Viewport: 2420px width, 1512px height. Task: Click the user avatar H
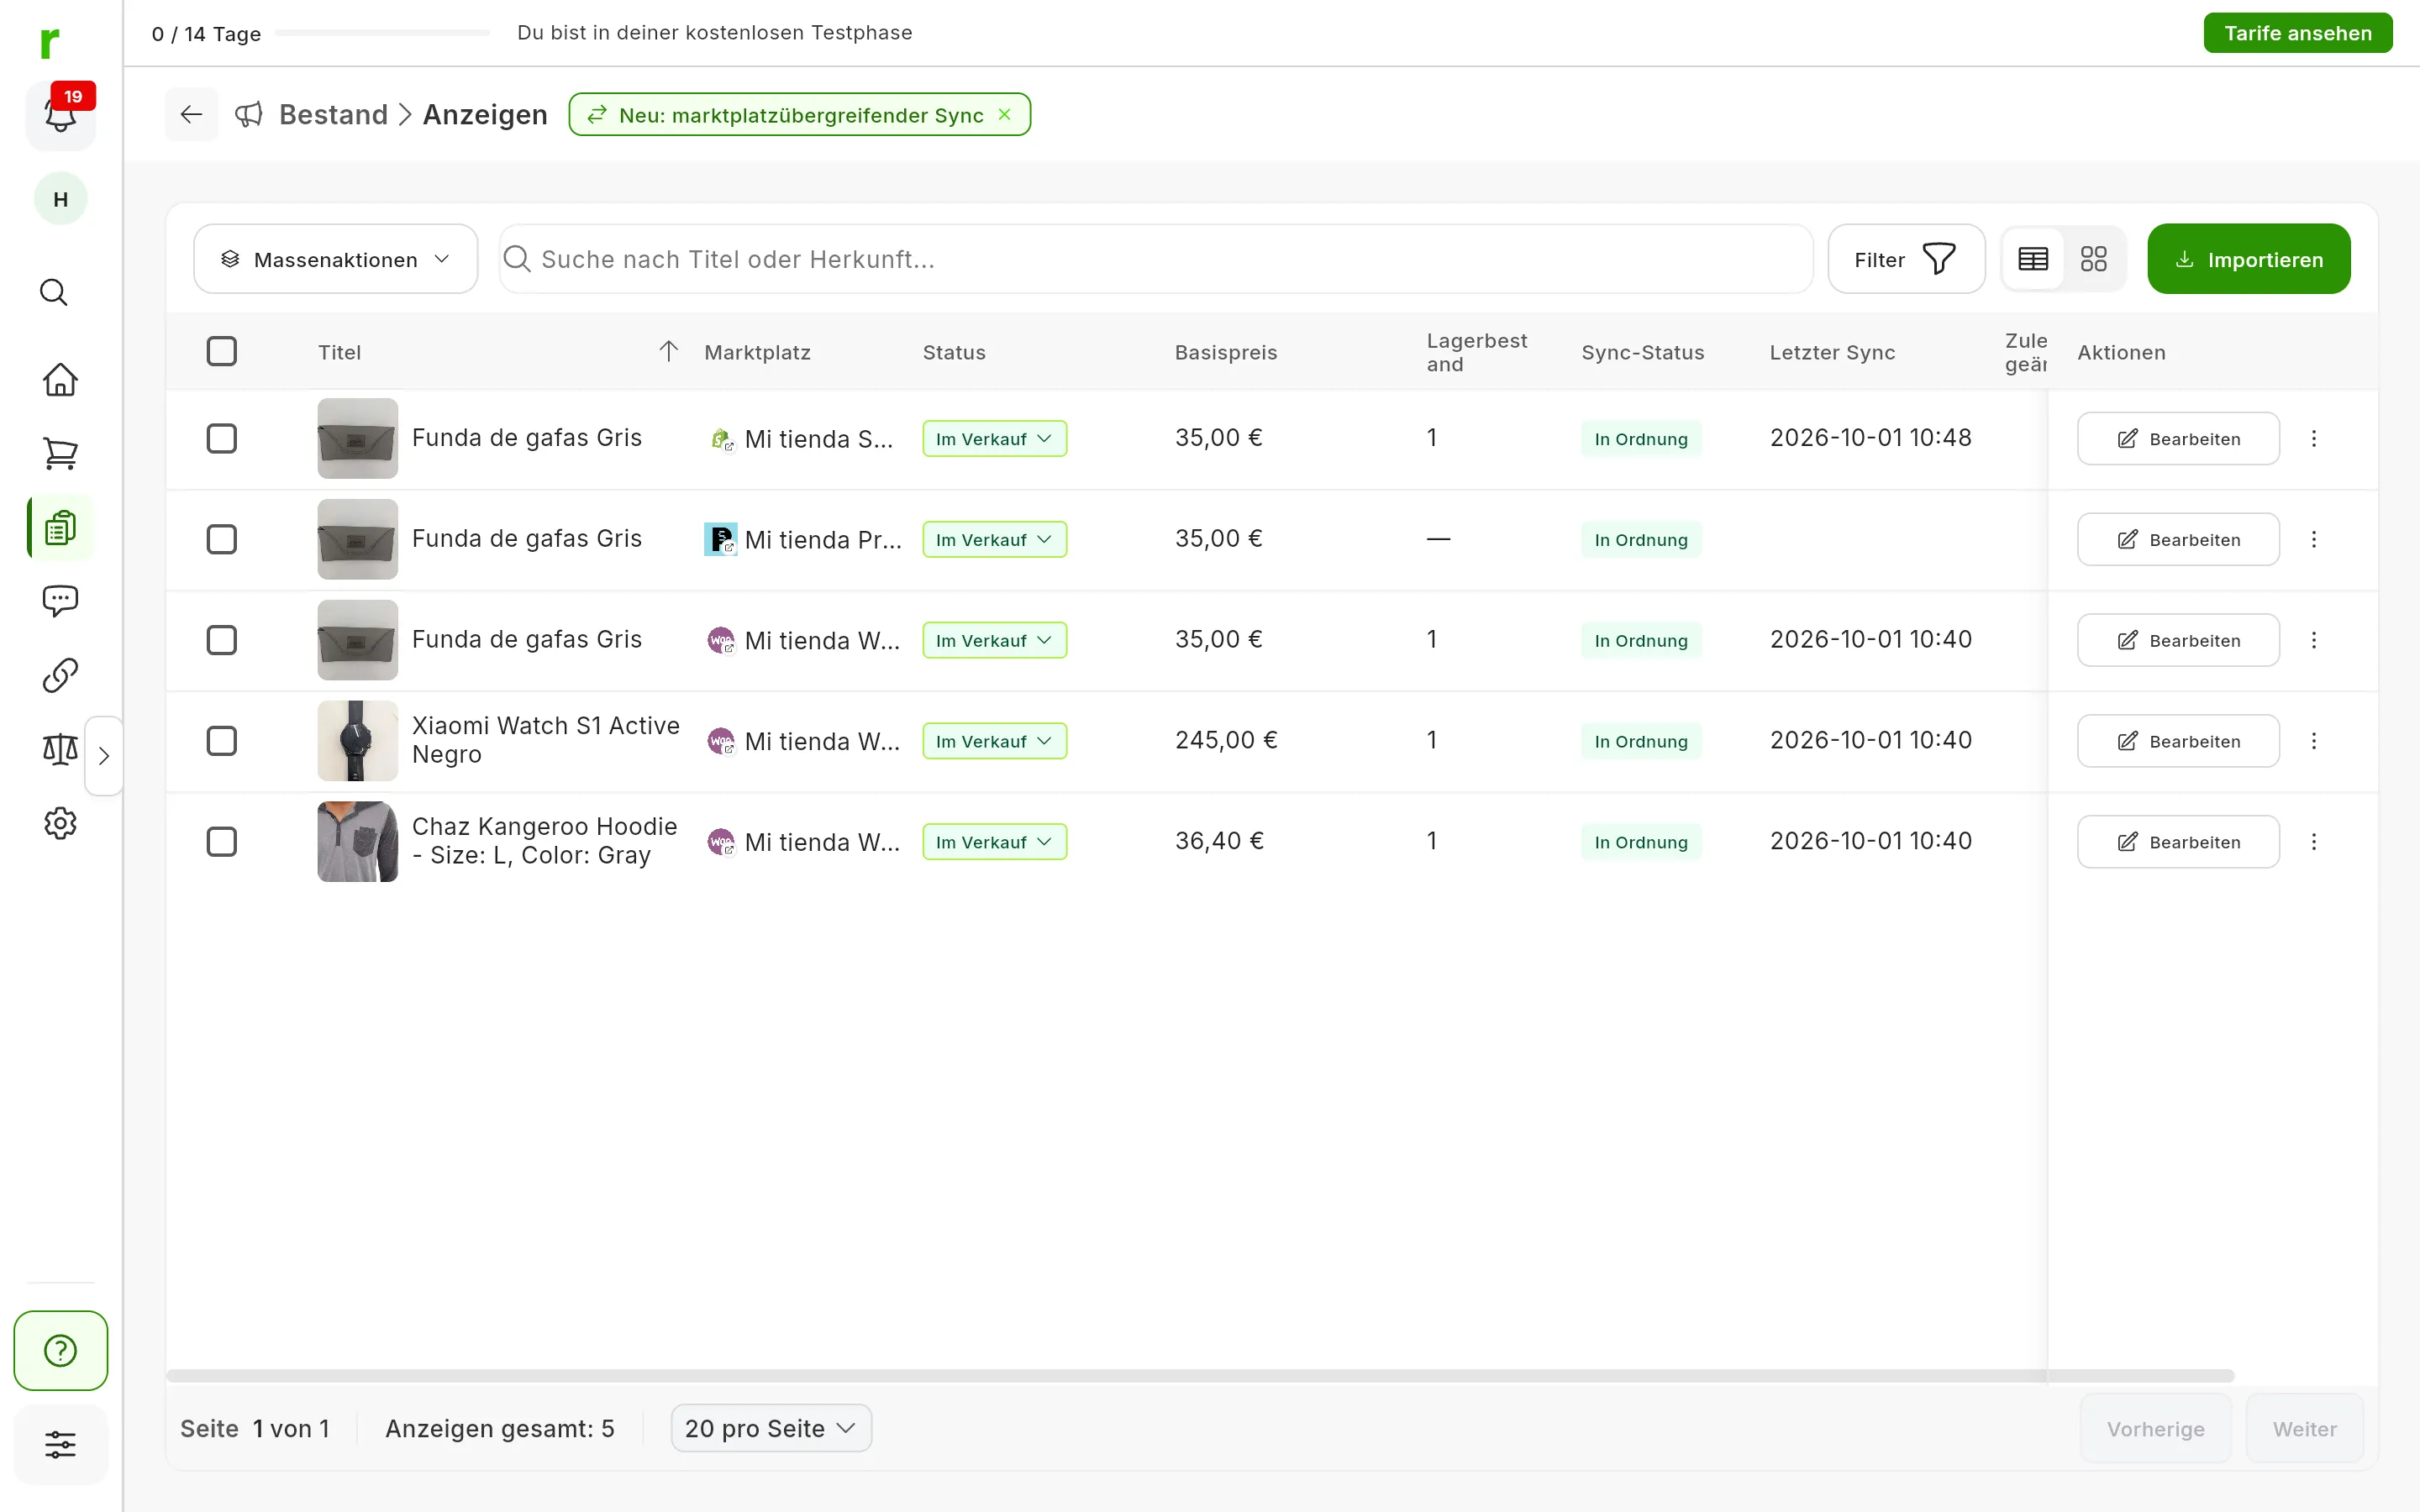60,199
